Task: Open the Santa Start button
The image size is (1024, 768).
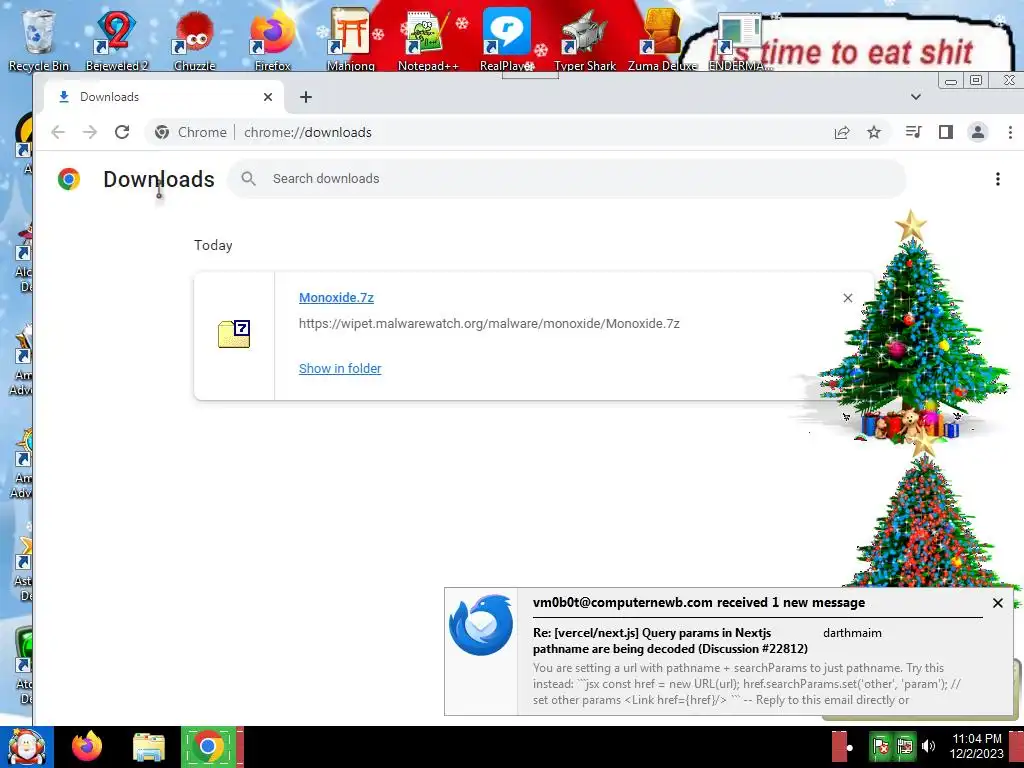Action: coord(26,747)
